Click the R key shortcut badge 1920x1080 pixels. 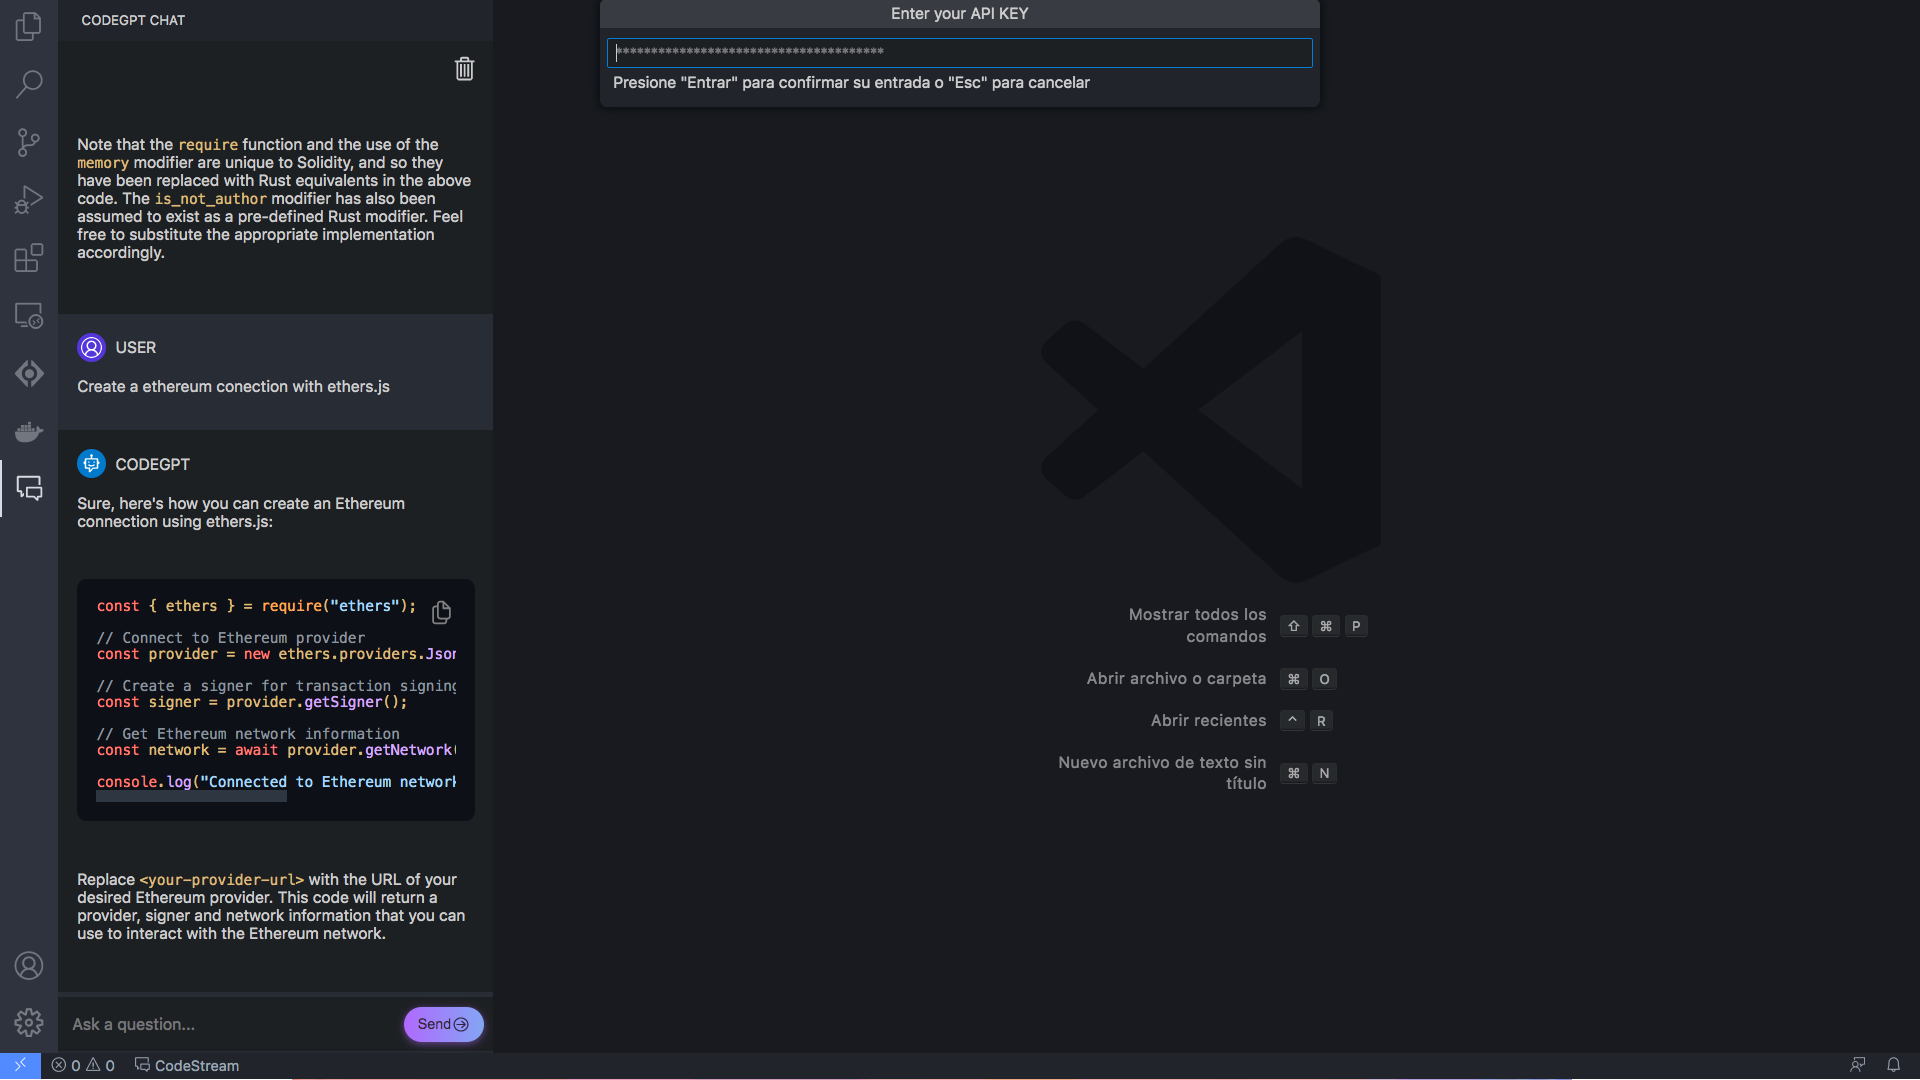click(x=1321, y=721)
